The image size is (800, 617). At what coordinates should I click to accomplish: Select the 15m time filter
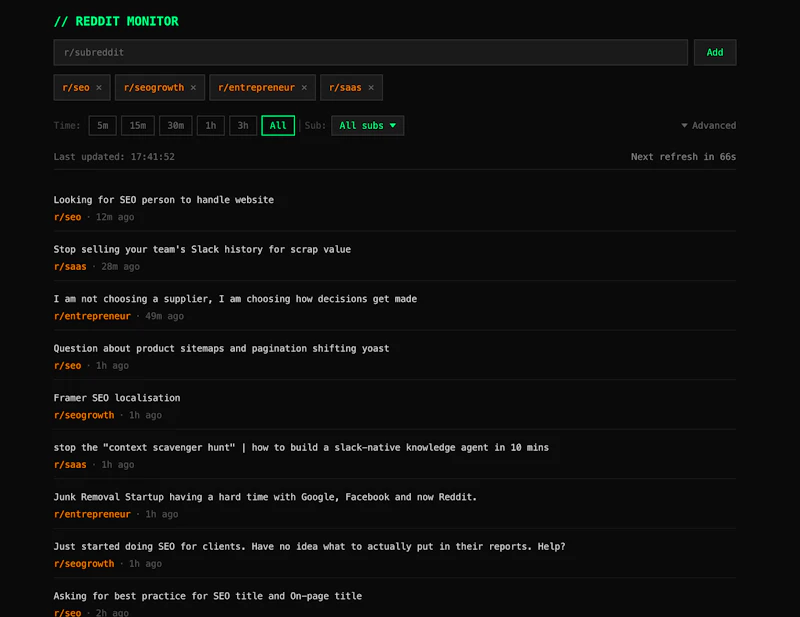tap(138, 126)
